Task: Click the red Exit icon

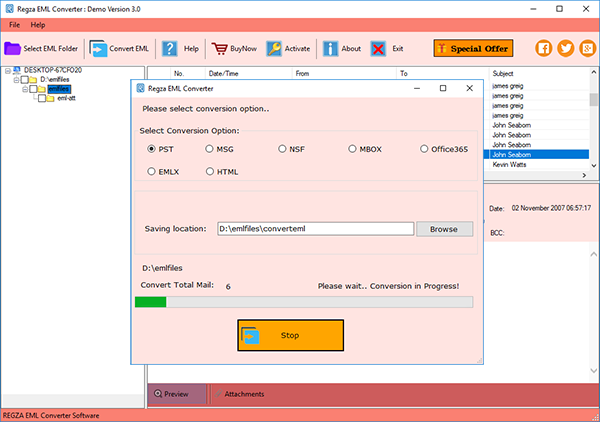Action: coord(378,48)
